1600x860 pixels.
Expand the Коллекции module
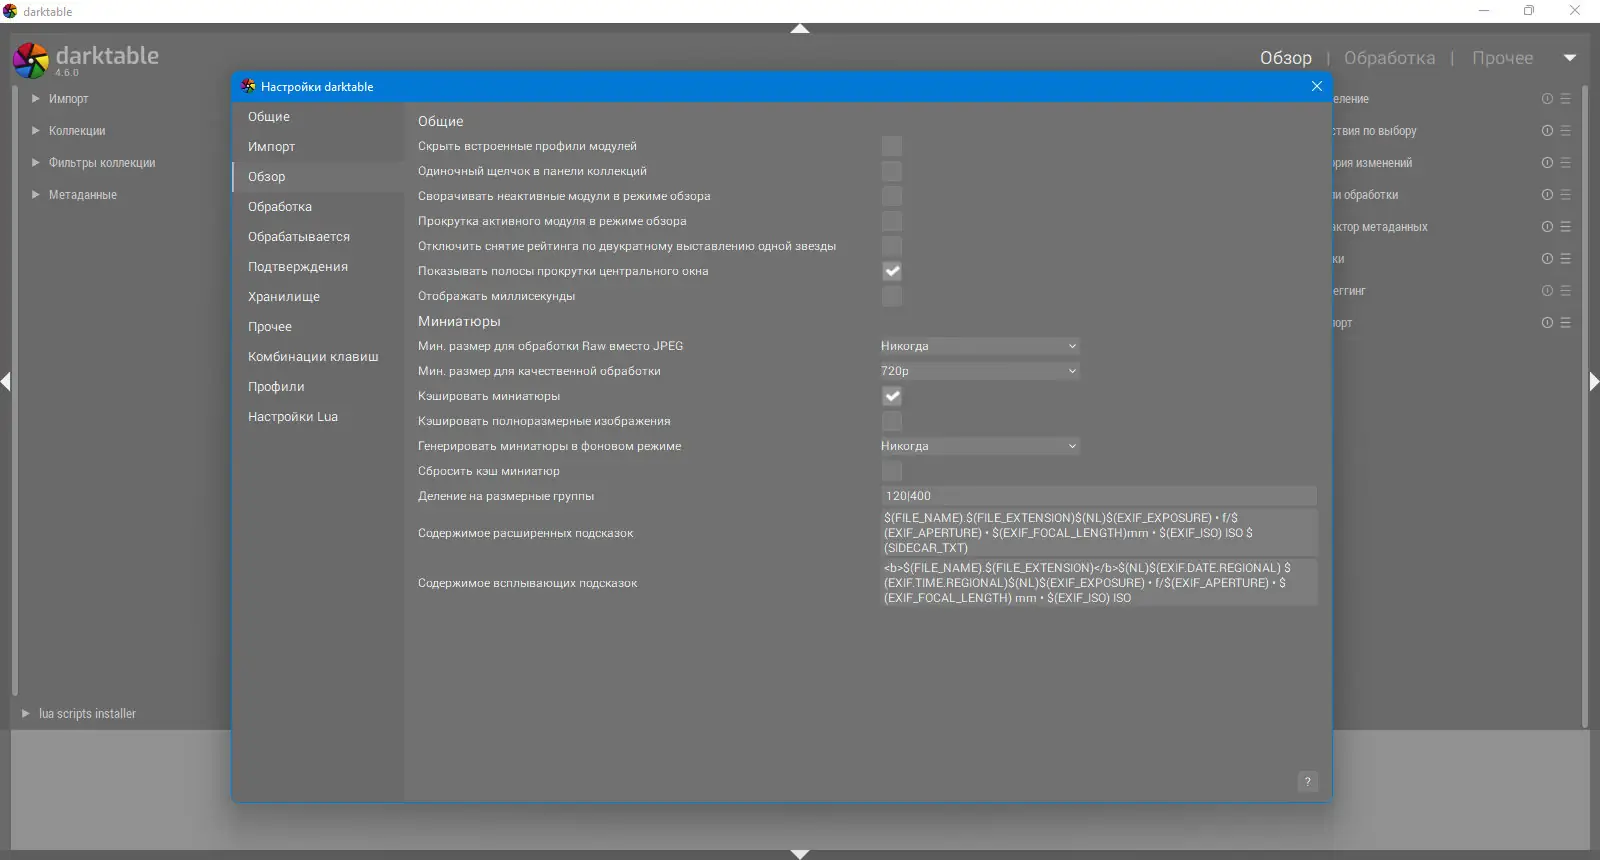[36, 131]
